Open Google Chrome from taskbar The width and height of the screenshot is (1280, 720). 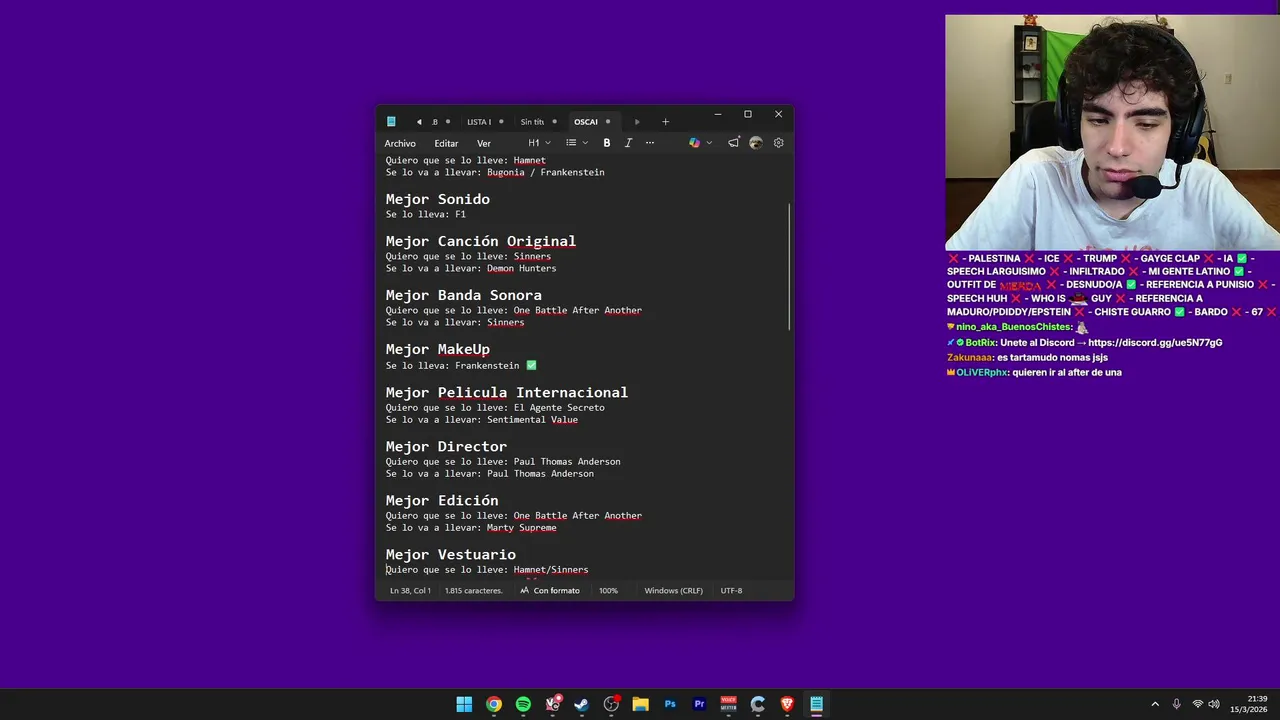tap(494, 704)
